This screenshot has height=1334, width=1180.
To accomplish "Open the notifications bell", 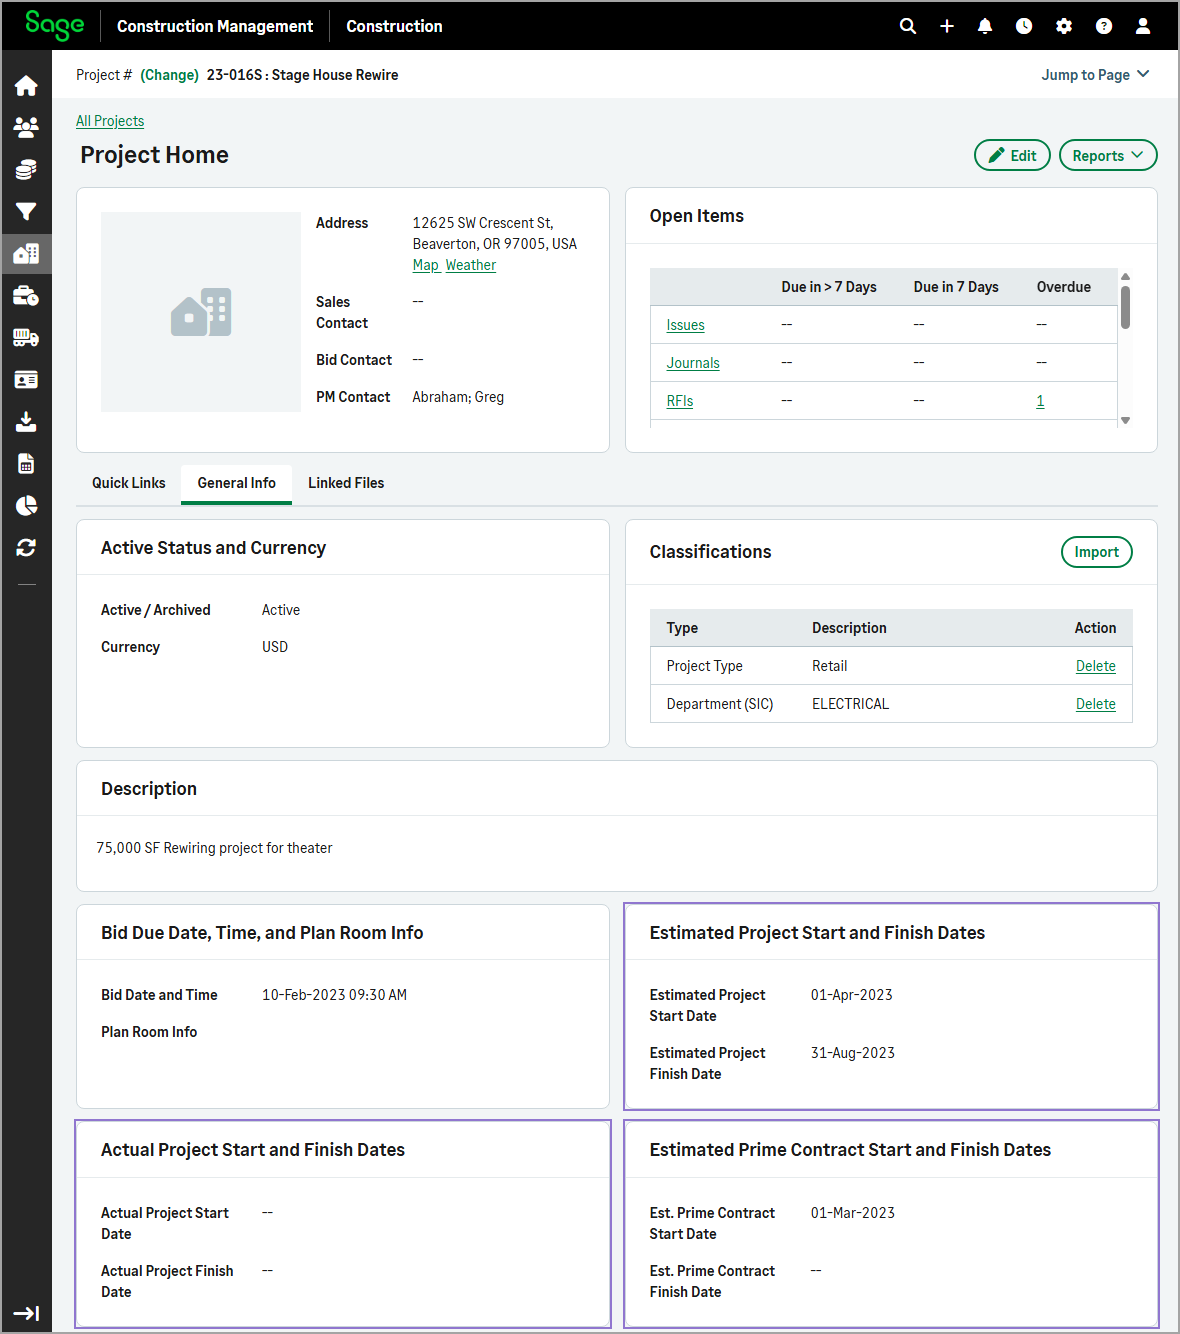I will pos(985,26).
